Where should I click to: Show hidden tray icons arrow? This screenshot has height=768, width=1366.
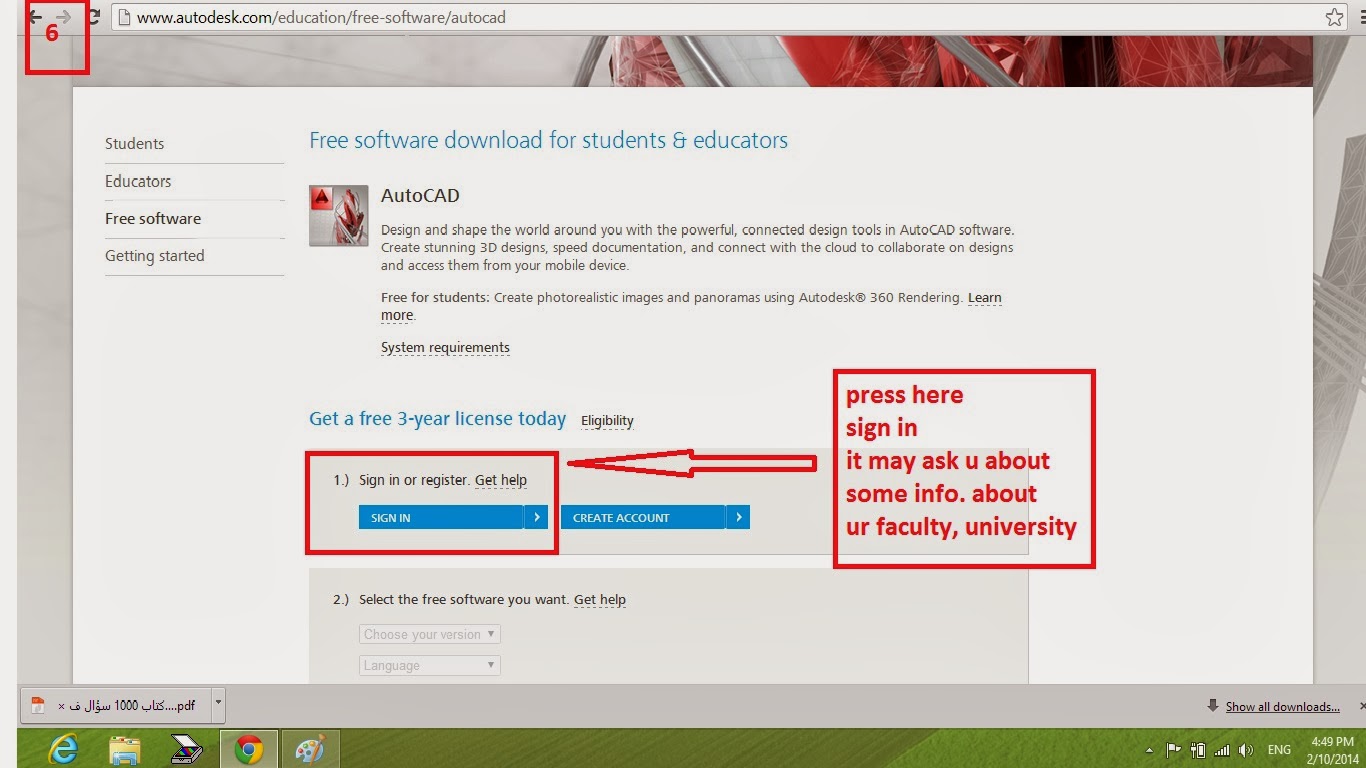pyautogui.click(x=1150, y=750)
